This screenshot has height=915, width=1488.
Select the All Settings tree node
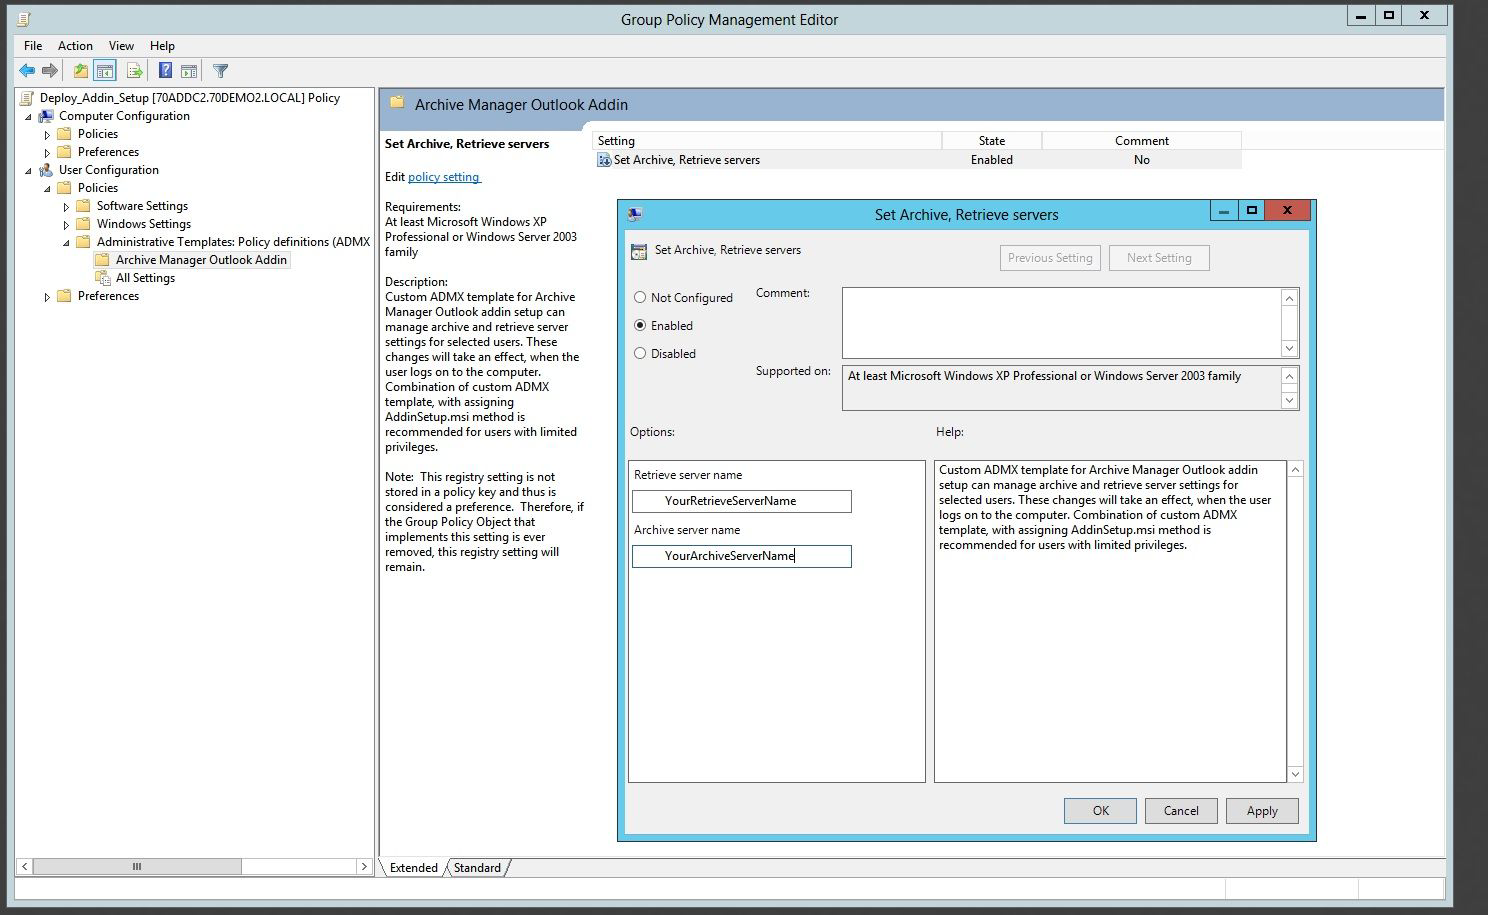click(145, 278)
